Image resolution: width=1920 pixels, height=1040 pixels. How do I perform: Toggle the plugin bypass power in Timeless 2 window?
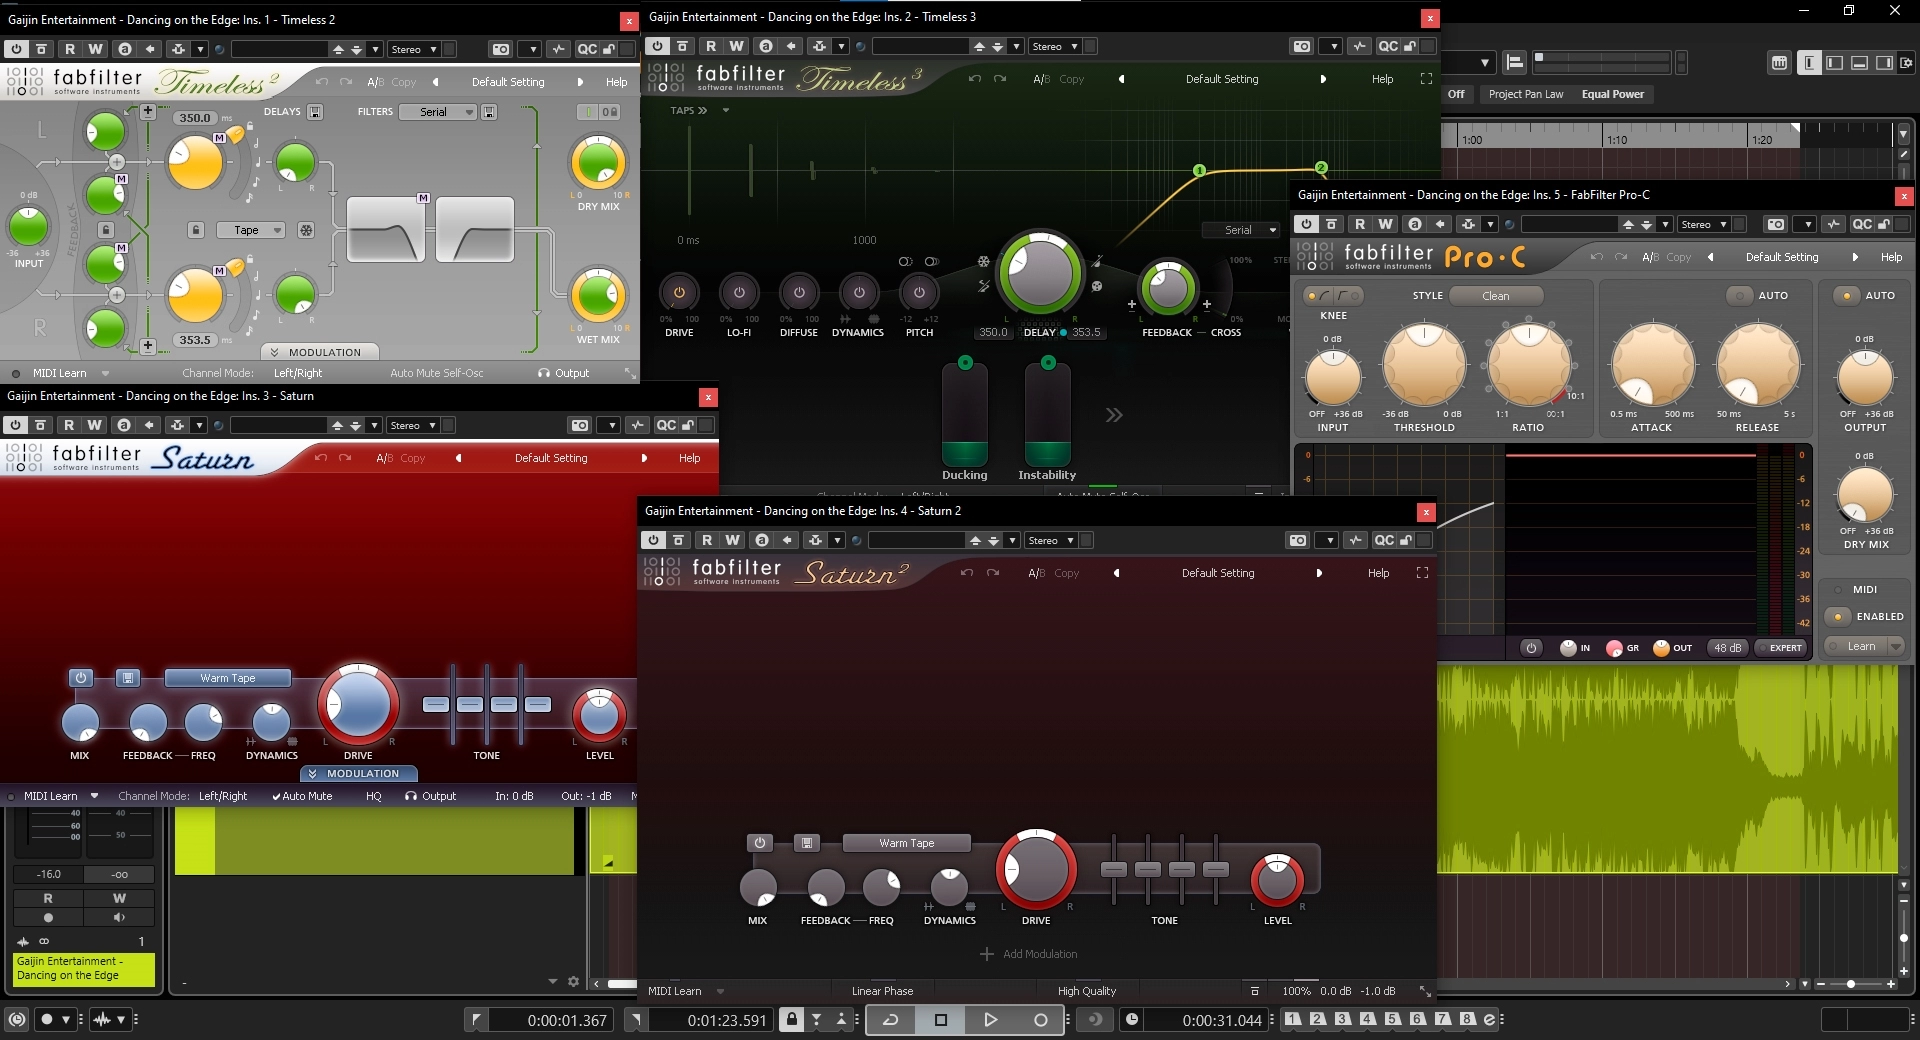click(15, 49)
